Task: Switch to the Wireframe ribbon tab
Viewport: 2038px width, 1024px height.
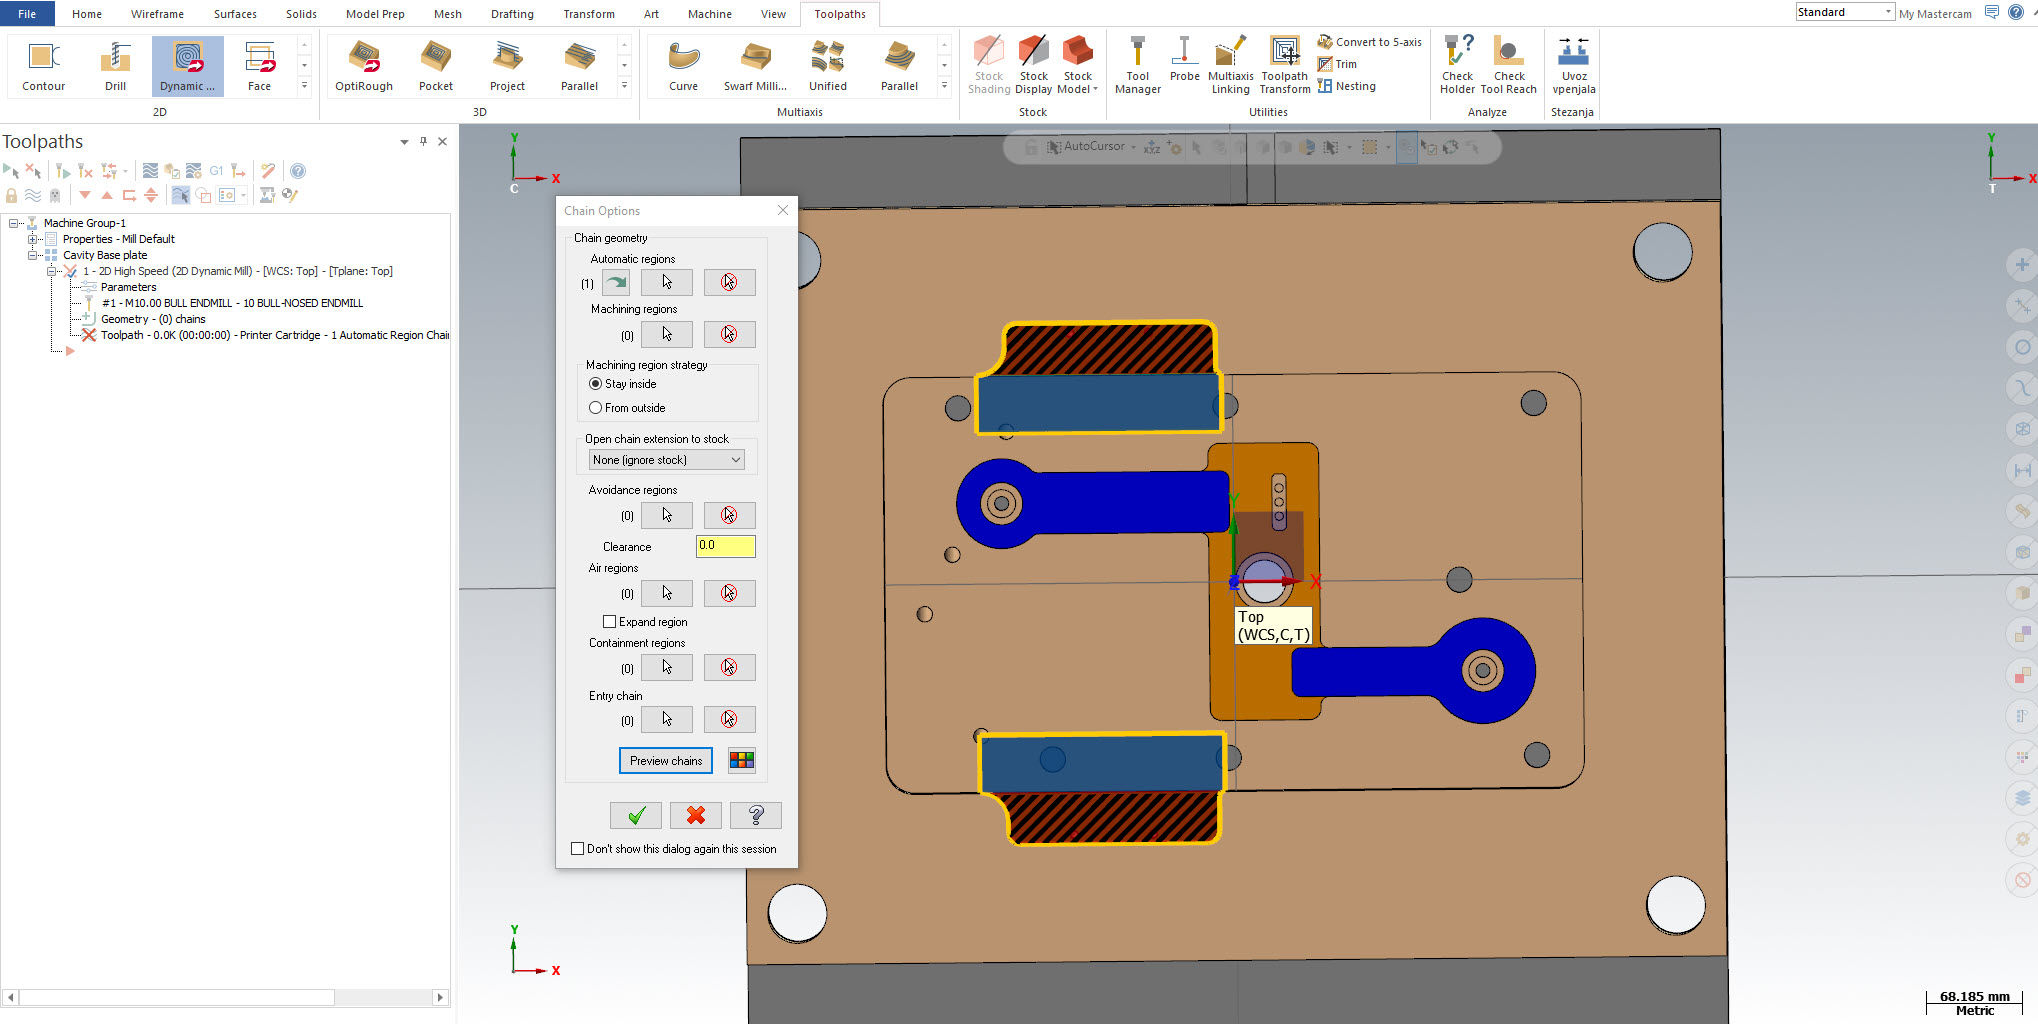Action: 157,14
